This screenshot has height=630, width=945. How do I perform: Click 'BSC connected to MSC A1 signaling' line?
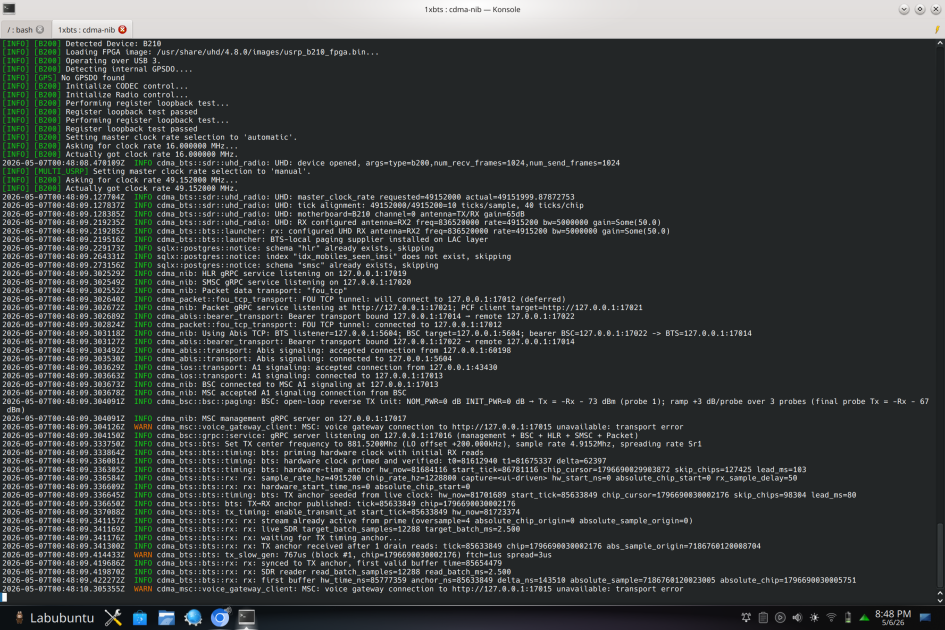[x=220, y=384]
